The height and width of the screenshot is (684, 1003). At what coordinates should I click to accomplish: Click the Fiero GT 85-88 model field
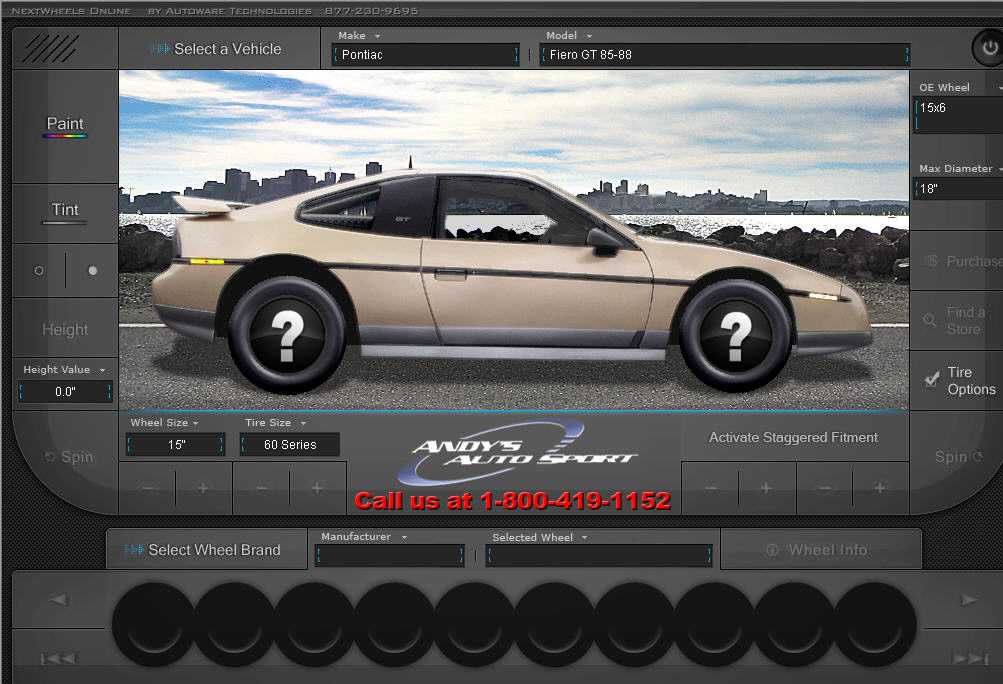point(725,55)
